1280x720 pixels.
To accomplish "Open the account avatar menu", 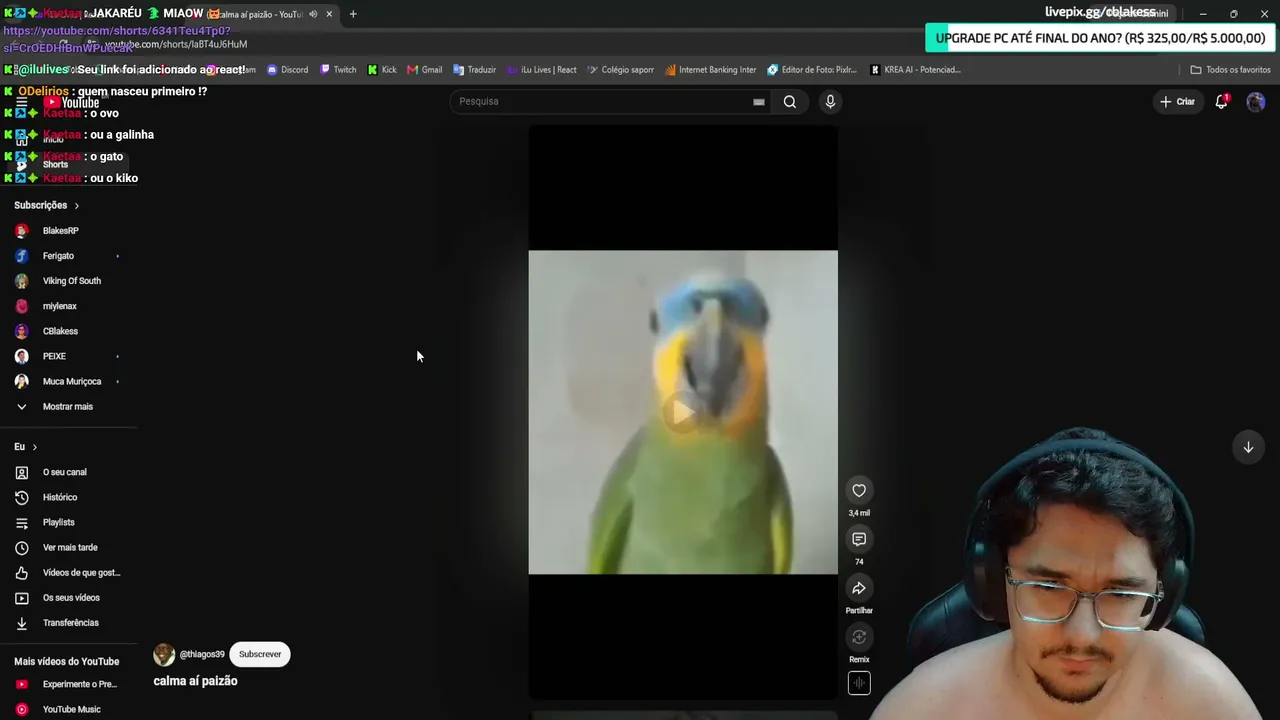I will (1256, 101).
